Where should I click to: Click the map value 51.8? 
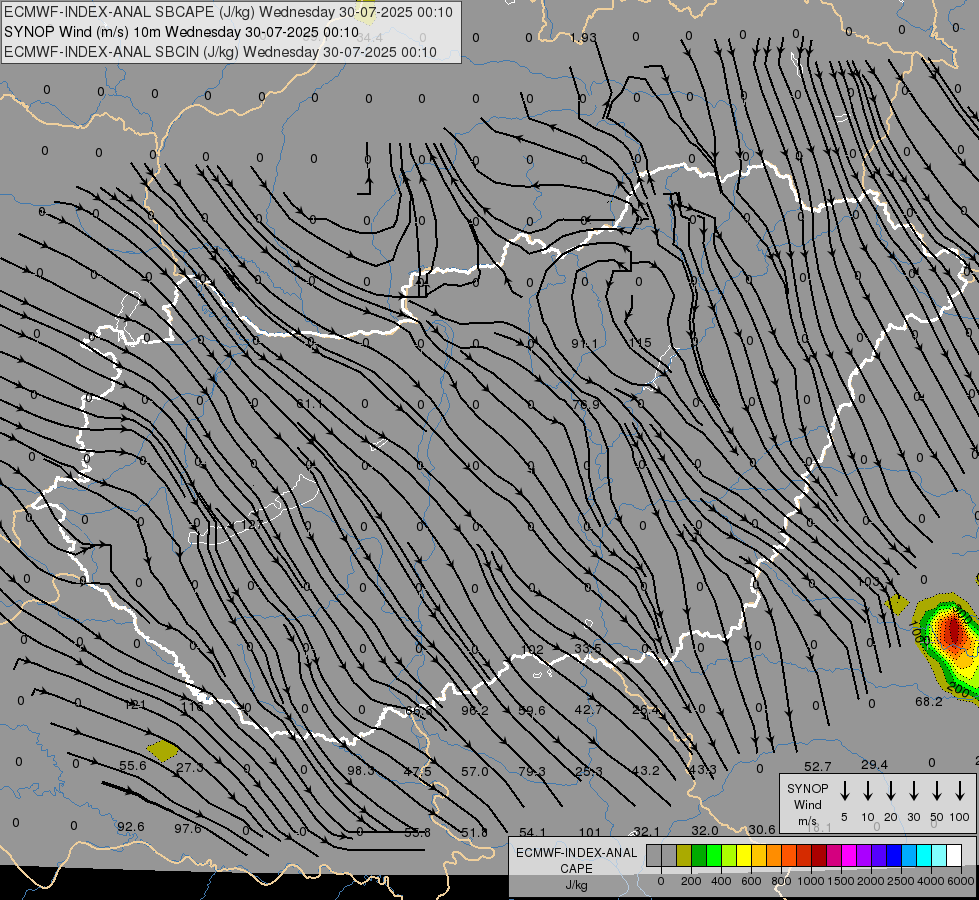coord(474,832)
